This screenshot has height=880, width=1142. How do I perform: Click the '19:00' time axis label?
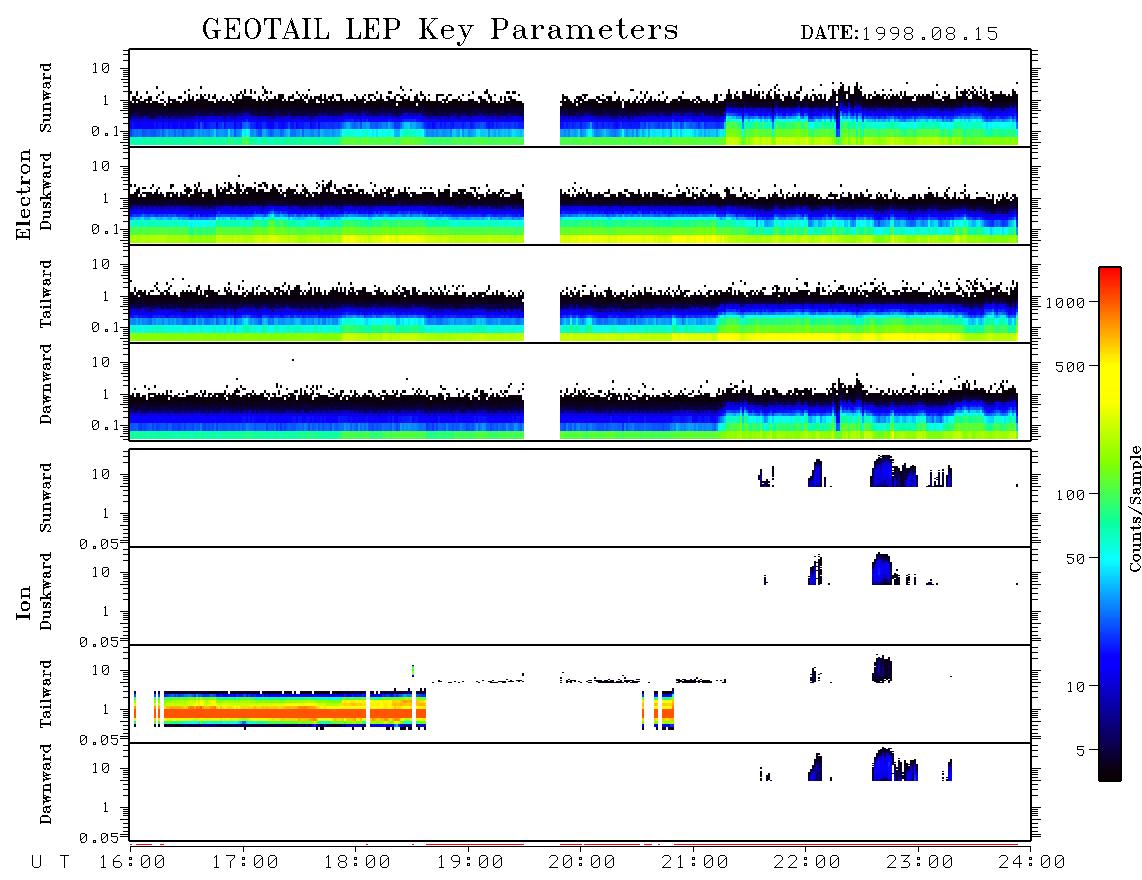pos(470,862)
